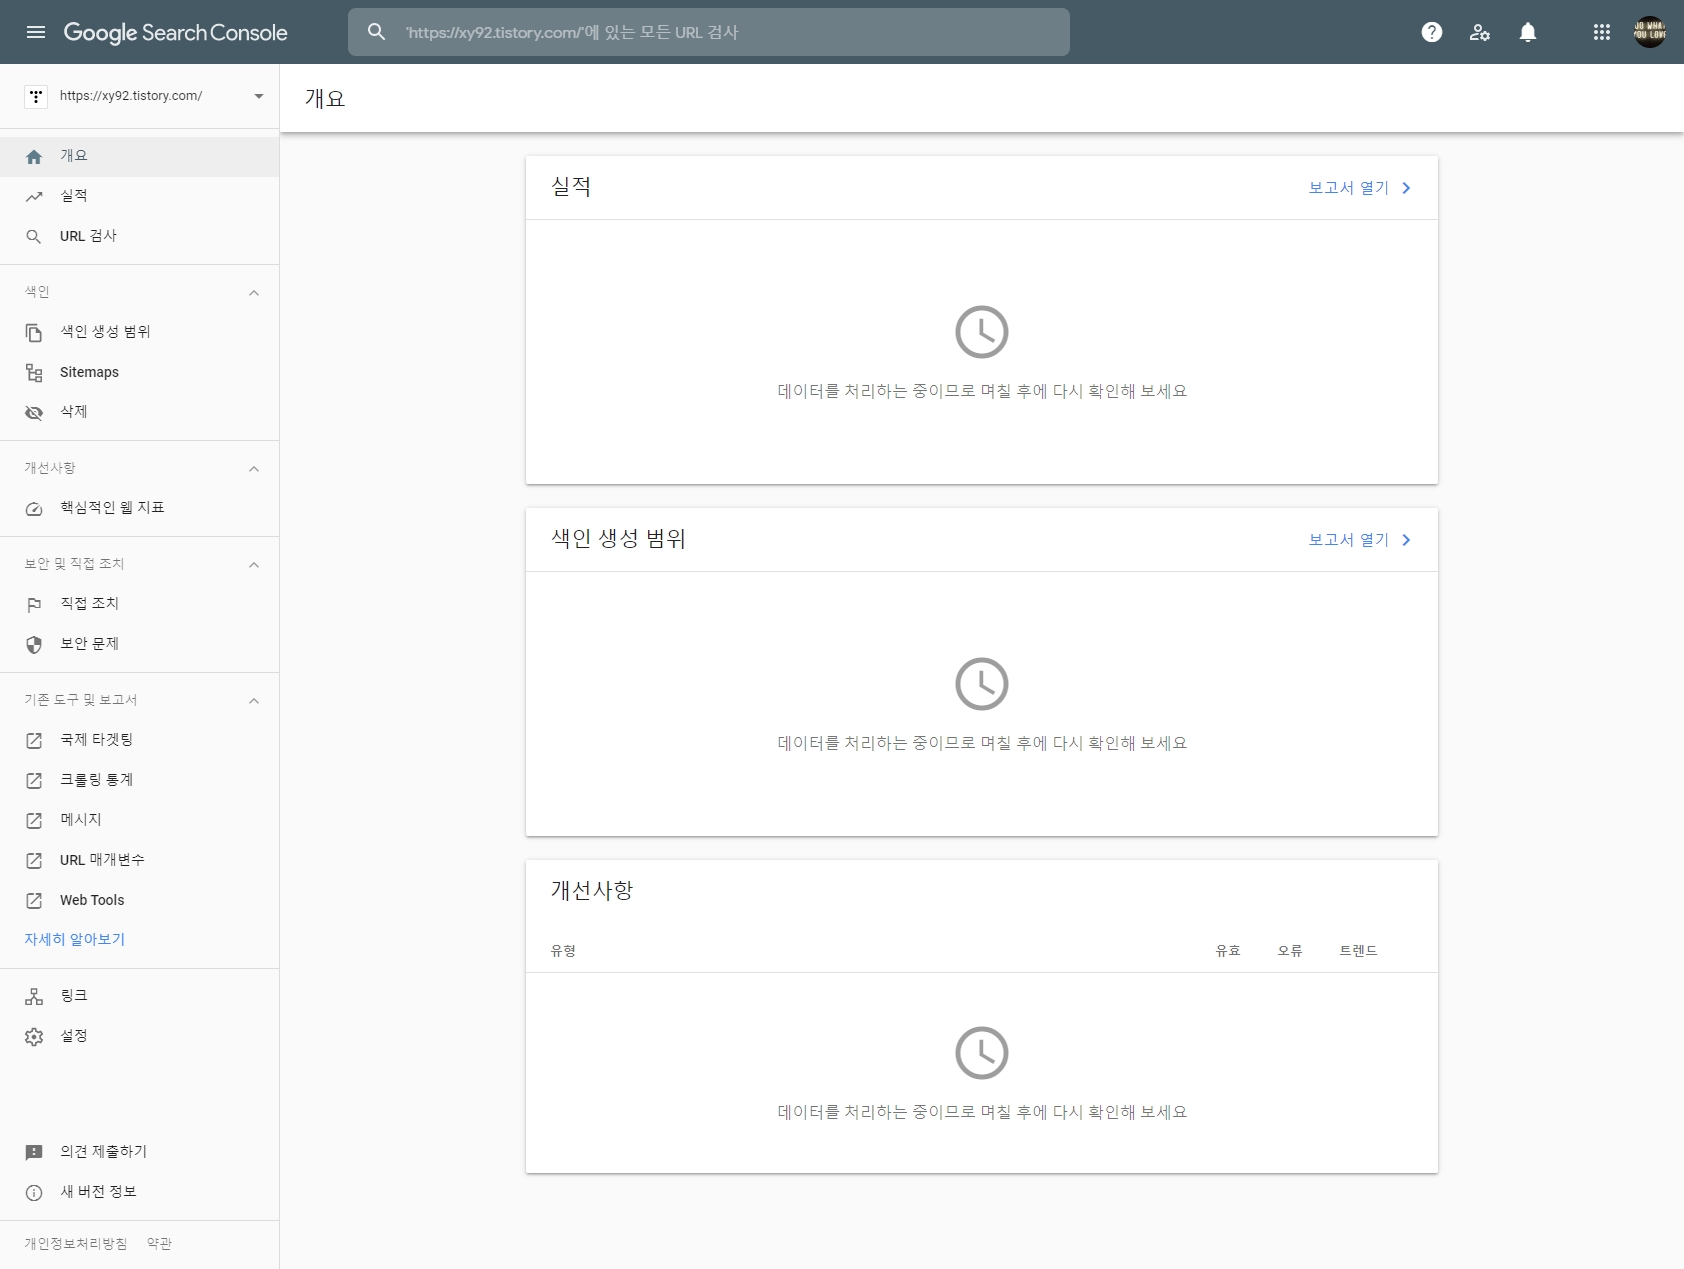Click the 트렌드 column header
The image size is (1684, 1269).
(1358, 951)
